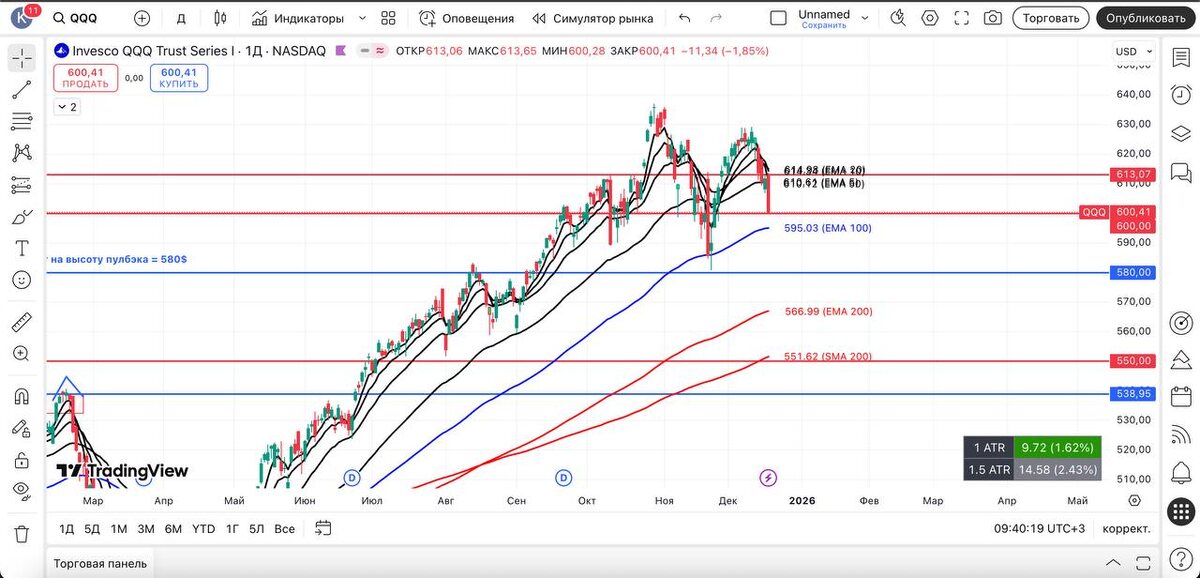The width and height of the screenshot is (1200, 578).
Task: Open quick search lightning icon
Action: [898, 18]
